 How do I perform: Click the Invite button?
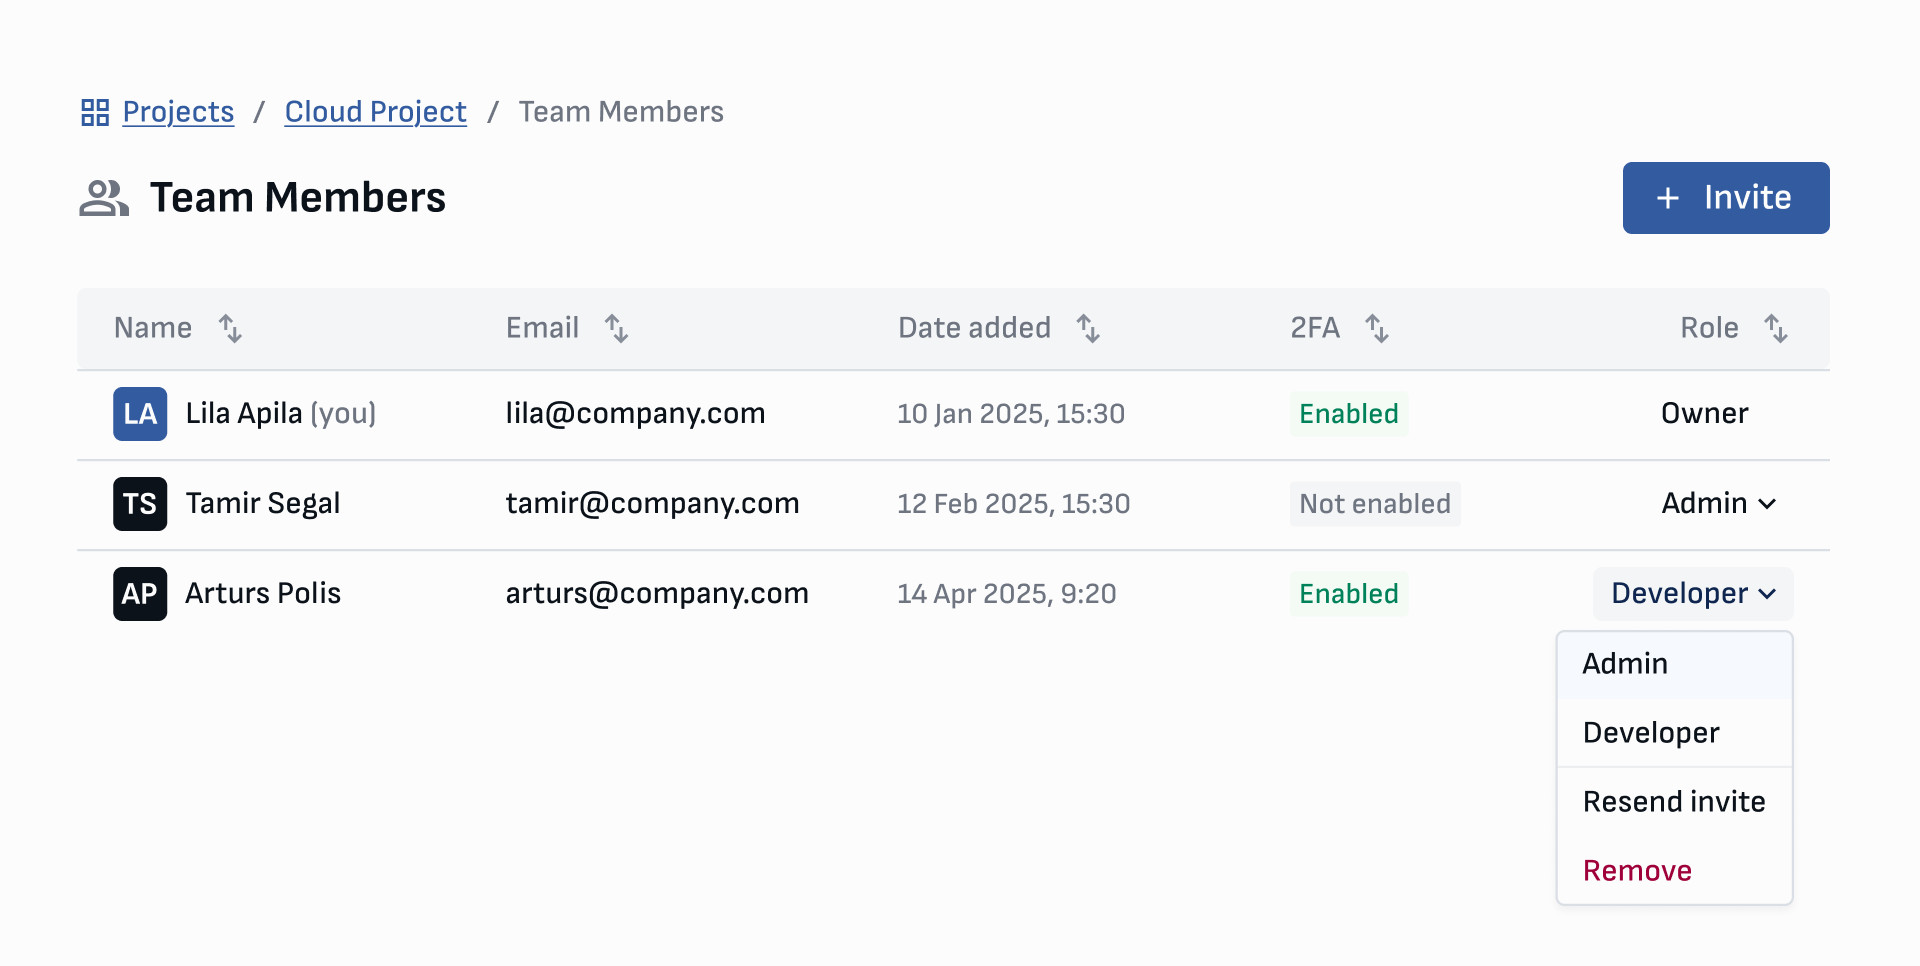[1725, 197]
